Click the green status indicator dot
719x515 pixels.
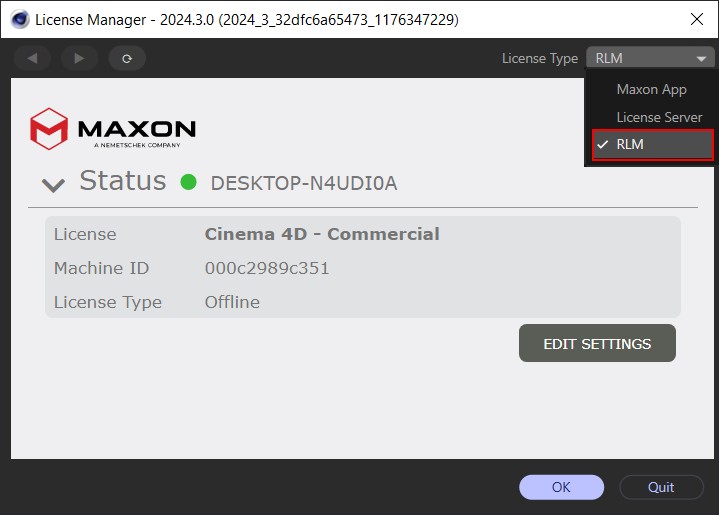pos(188,182)
